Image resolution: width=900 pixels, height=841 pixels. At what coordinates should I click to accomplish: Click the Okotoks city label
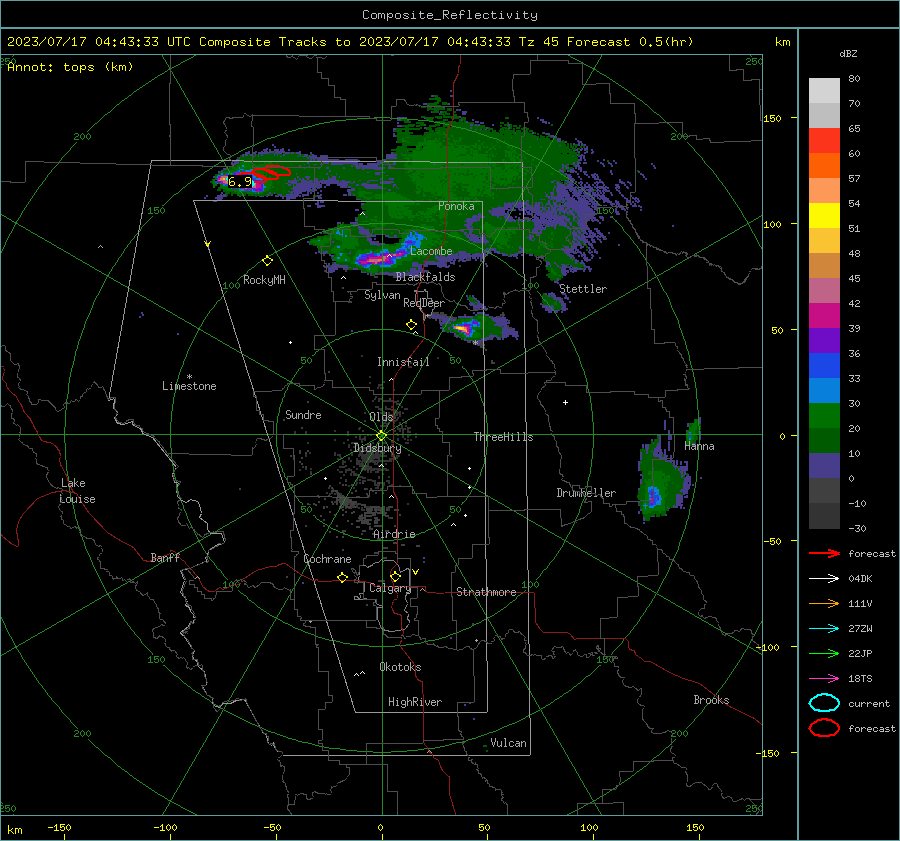point(400,667)
